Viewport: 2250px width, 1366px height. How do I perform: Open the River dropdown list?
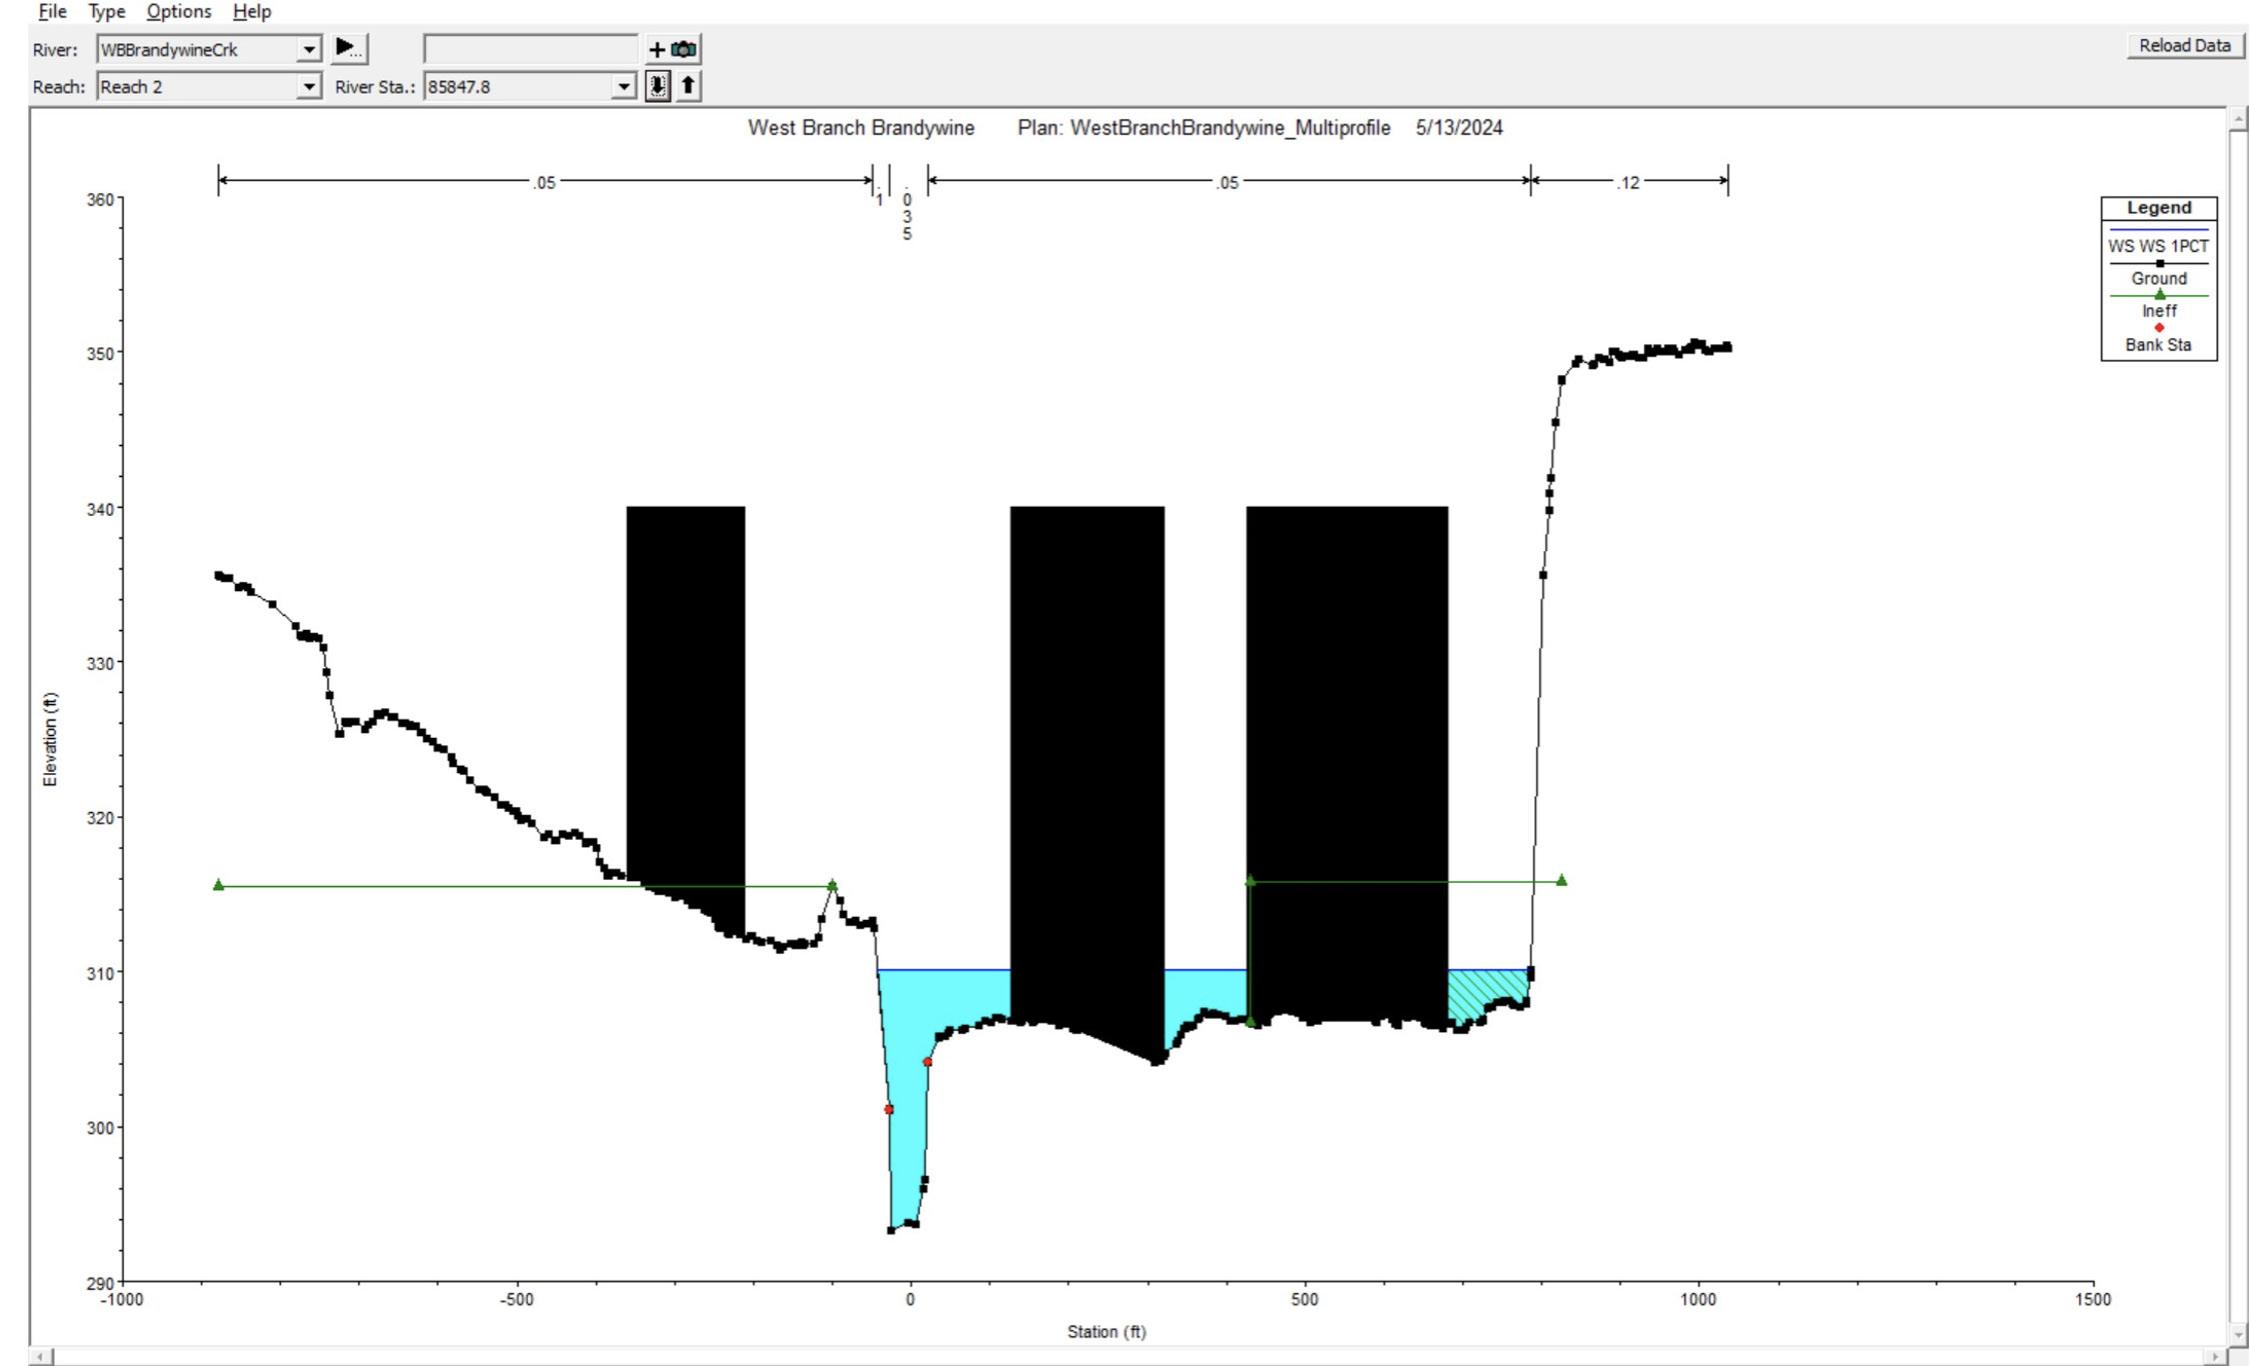pyautogui.click(x=309, y=49)
